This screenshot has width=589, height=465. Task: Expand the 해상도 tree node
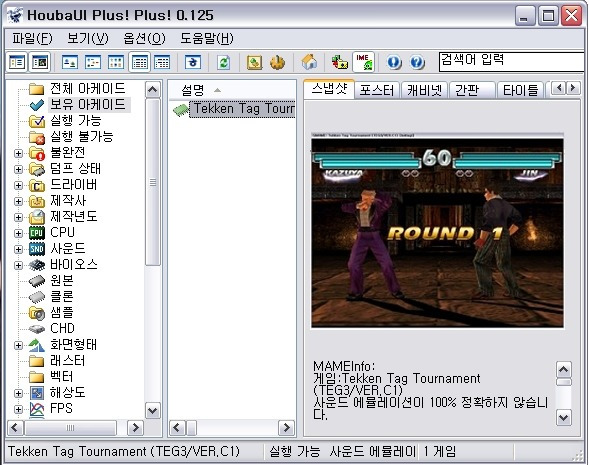pos(18,393)
